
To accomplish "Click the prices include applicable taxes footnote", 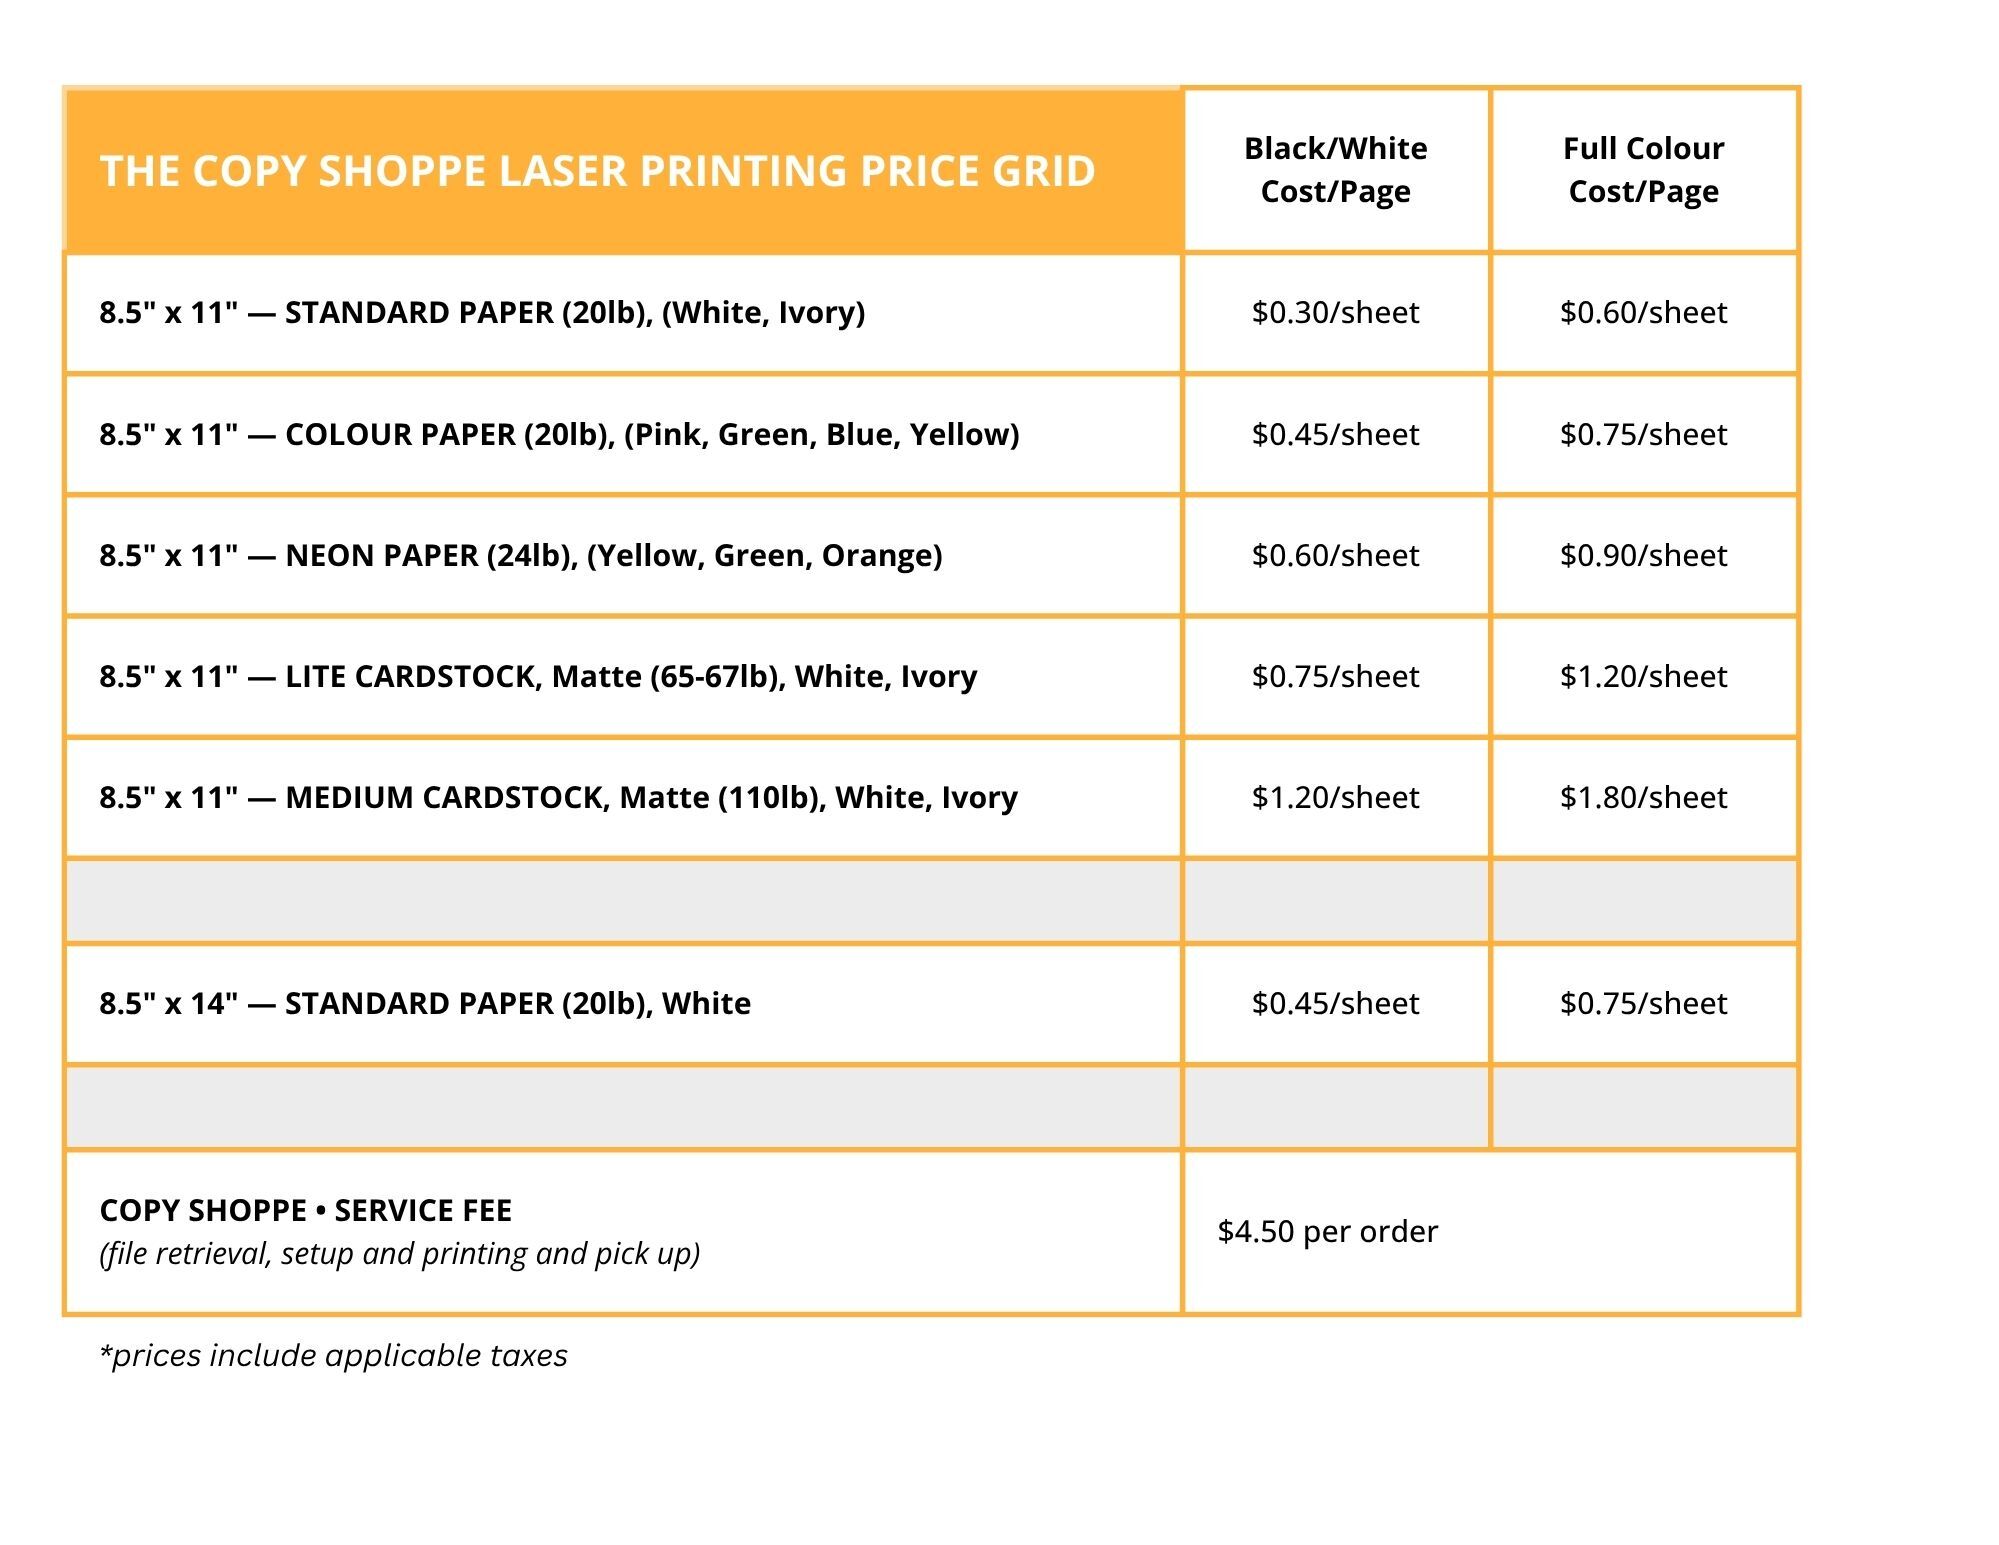I will tap(333, 1356).
